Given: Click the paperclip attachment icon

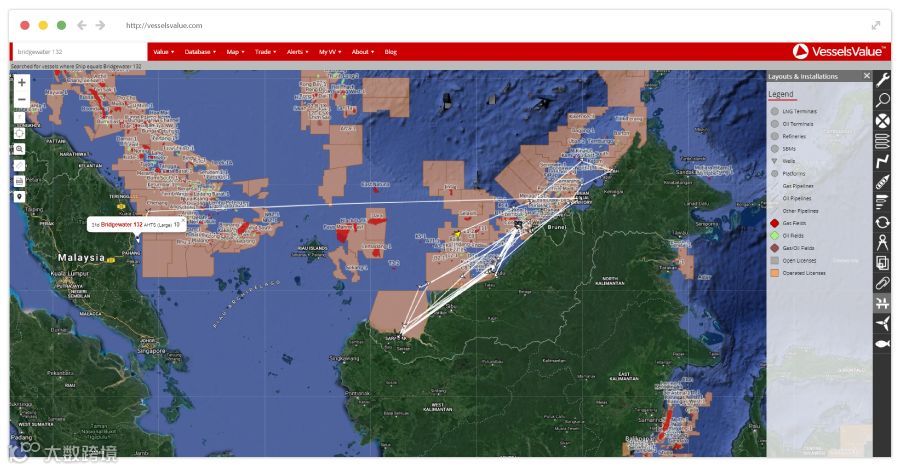Looking at the screenshot, I should [882, 283].
